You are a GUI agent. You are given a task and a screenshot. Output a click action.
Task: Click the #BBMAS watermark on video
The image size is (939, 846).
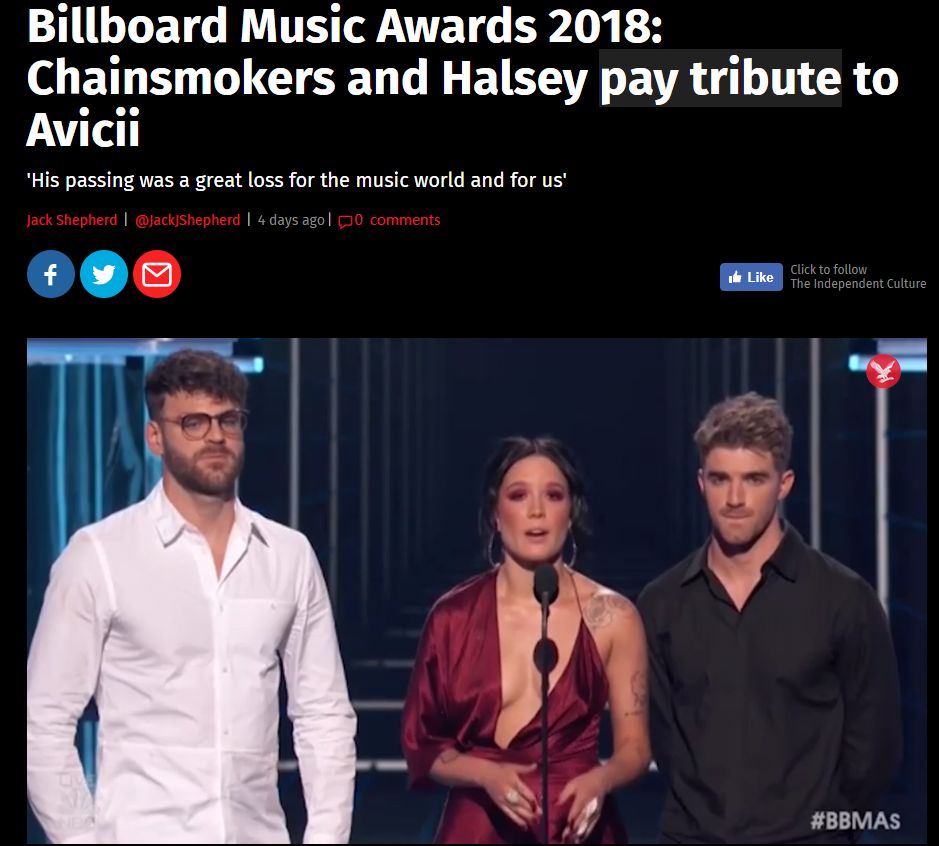click(855, 820)
